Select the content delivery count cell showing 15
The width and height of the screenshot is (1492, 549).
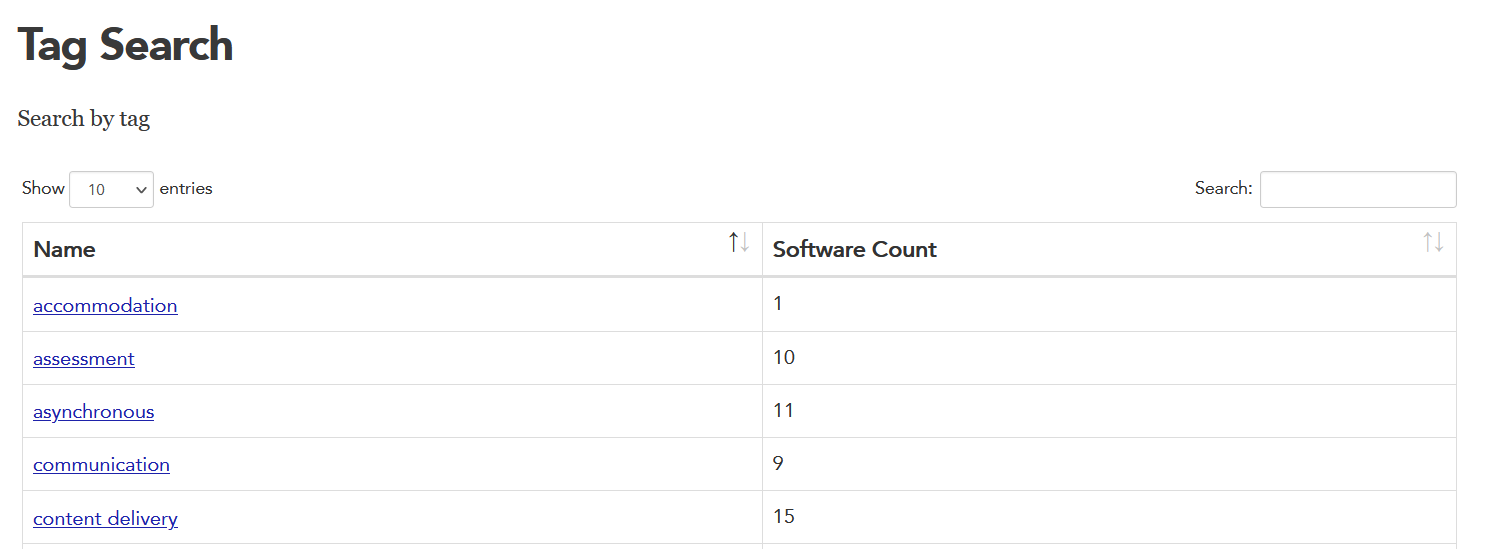784,516
